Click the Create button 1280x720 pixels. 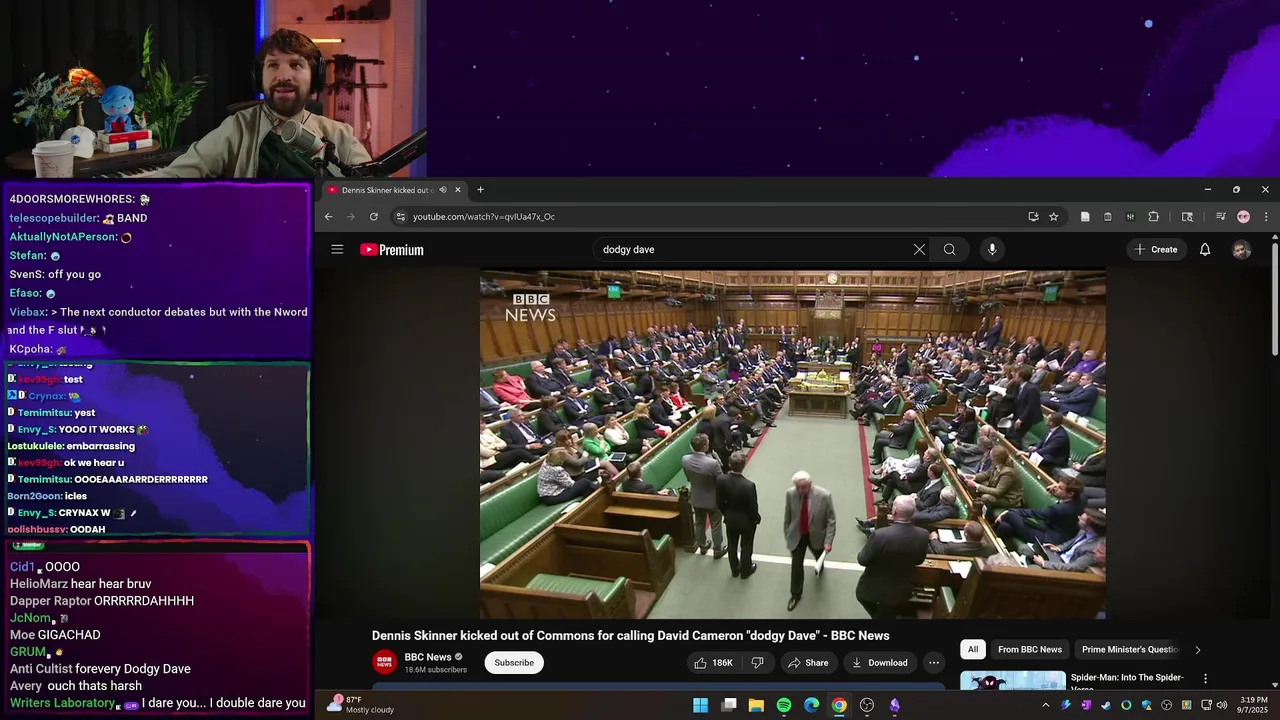coord(1156,250)
